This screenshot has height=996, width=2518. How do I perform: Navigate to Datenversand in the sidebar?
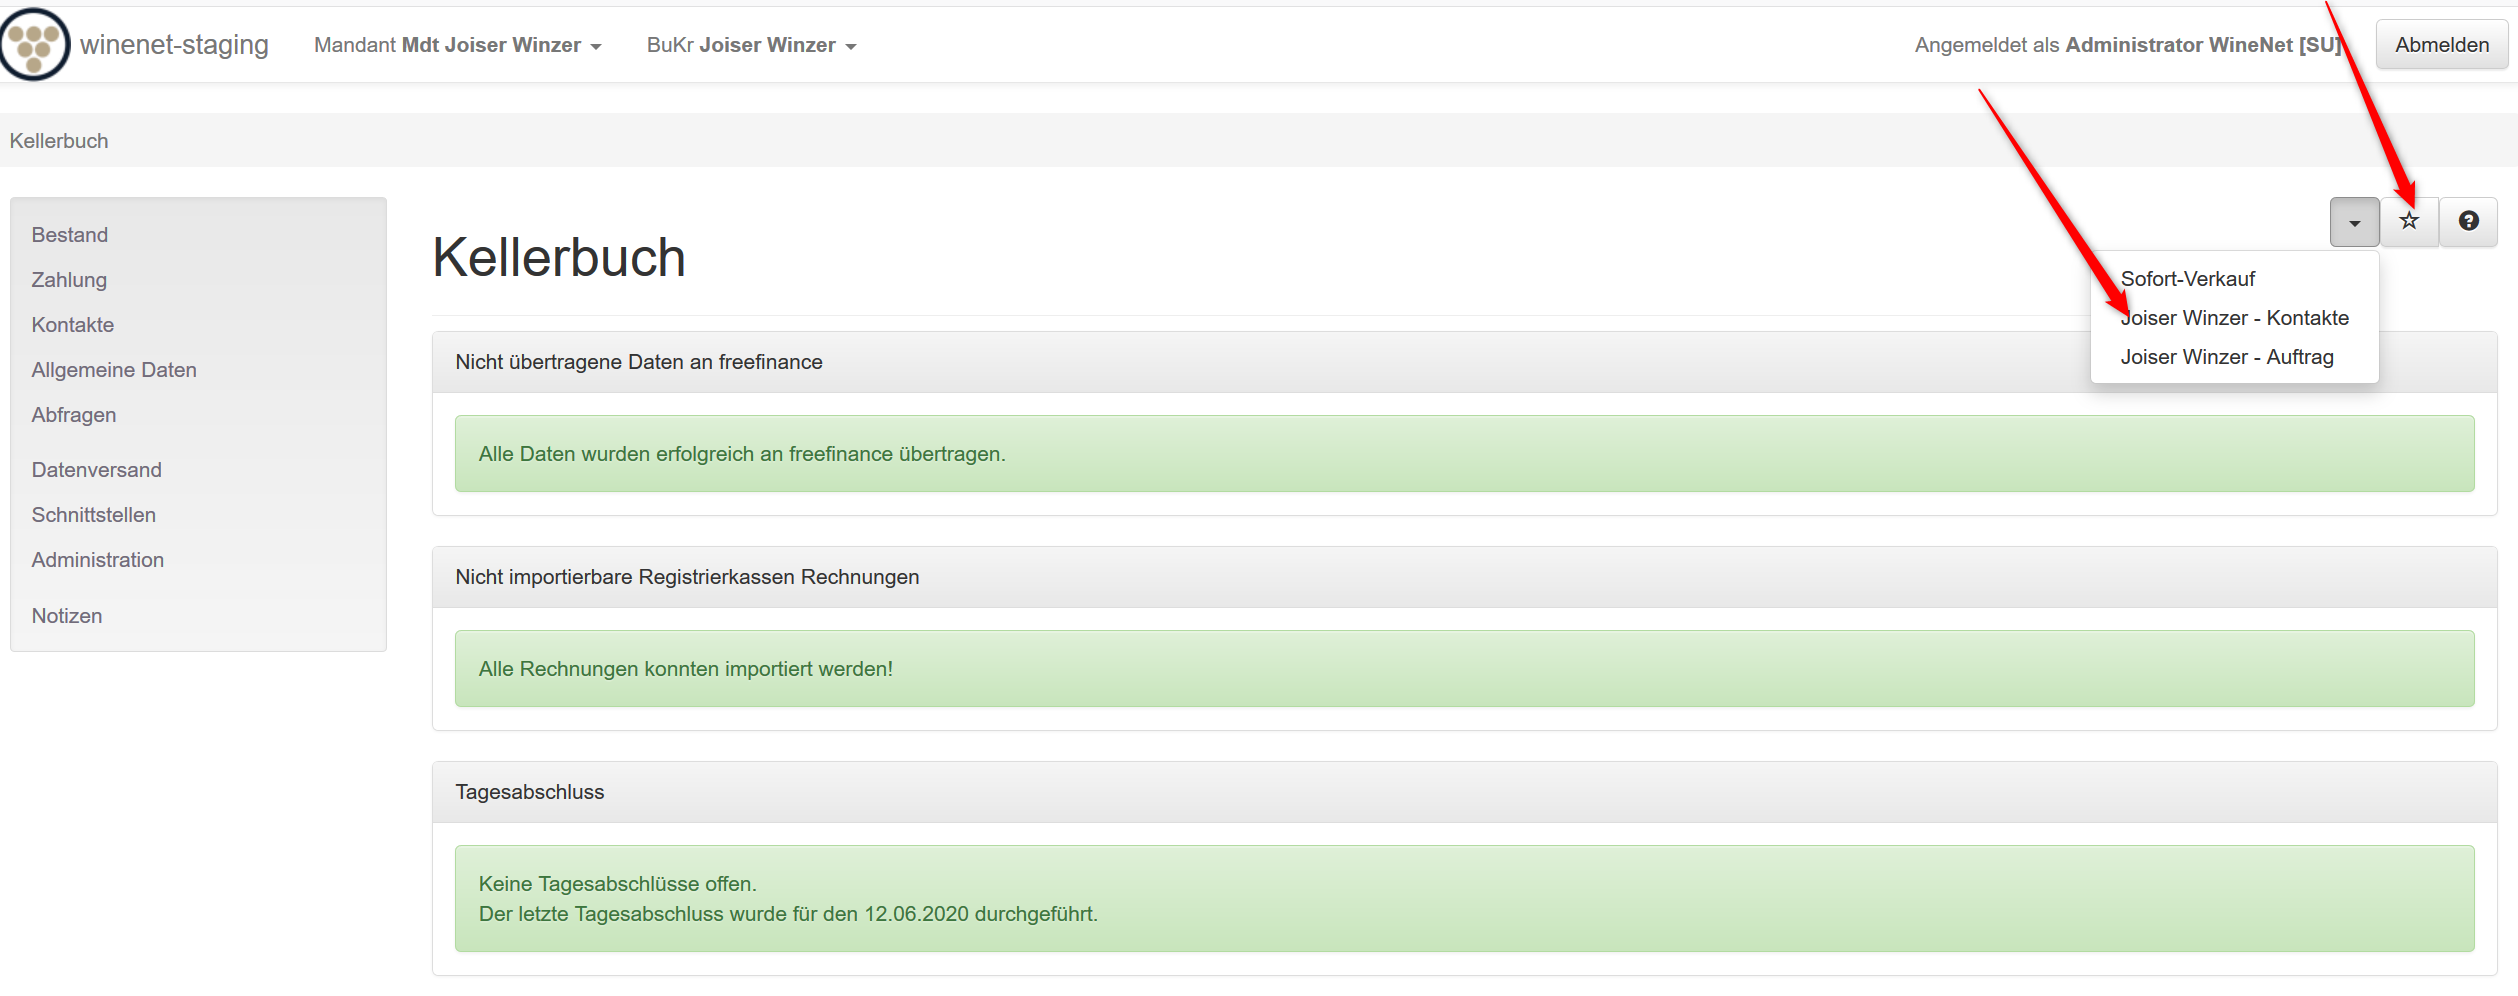[97, 470]
